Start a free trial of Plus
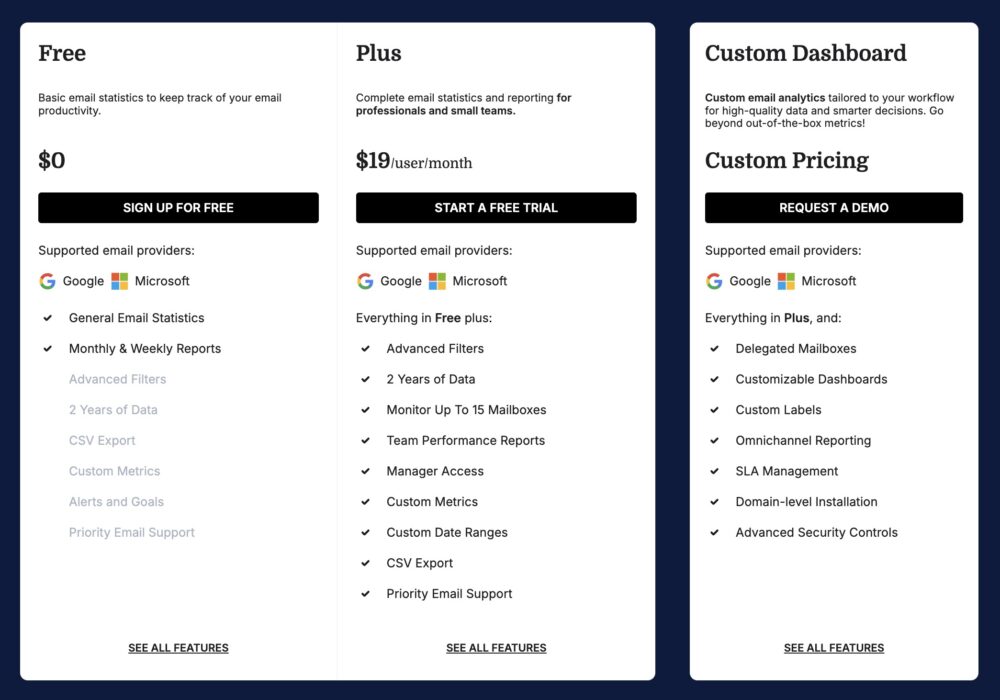The image size is (1000, 700). 496,208
